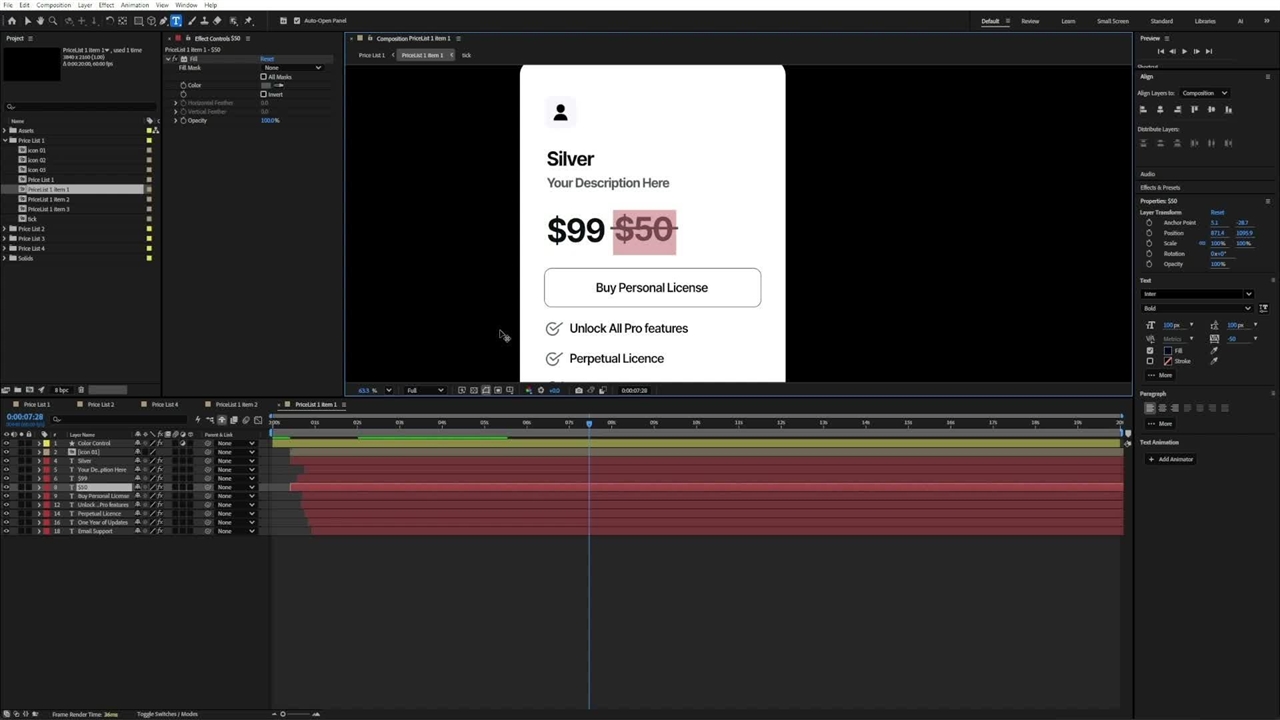Viewport: 1280px width, 720px height.
Task: Select the Zoom magnifier tool
Action: tap(53, 21)
